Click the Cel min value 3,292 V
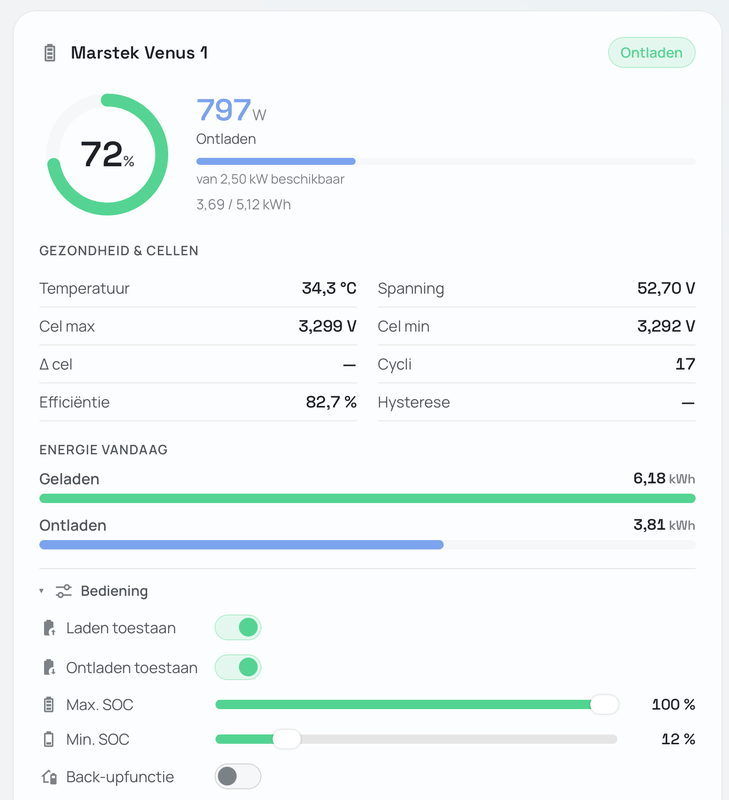Screen dimensions: 729x800 pos(666,326)
